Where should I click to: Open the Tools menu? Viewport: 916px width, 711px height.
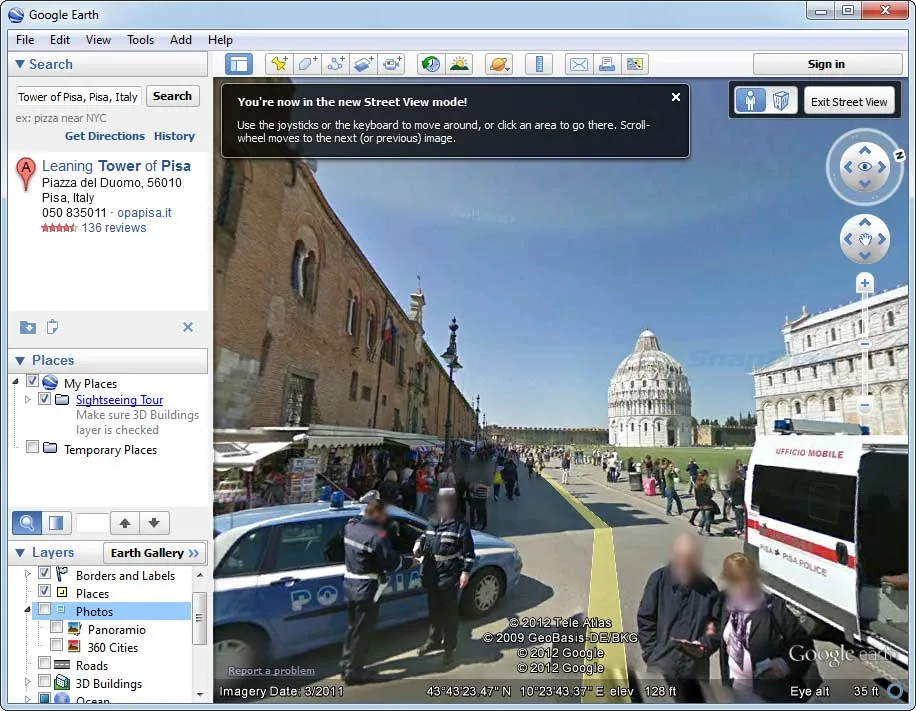[x=140, y=40]
